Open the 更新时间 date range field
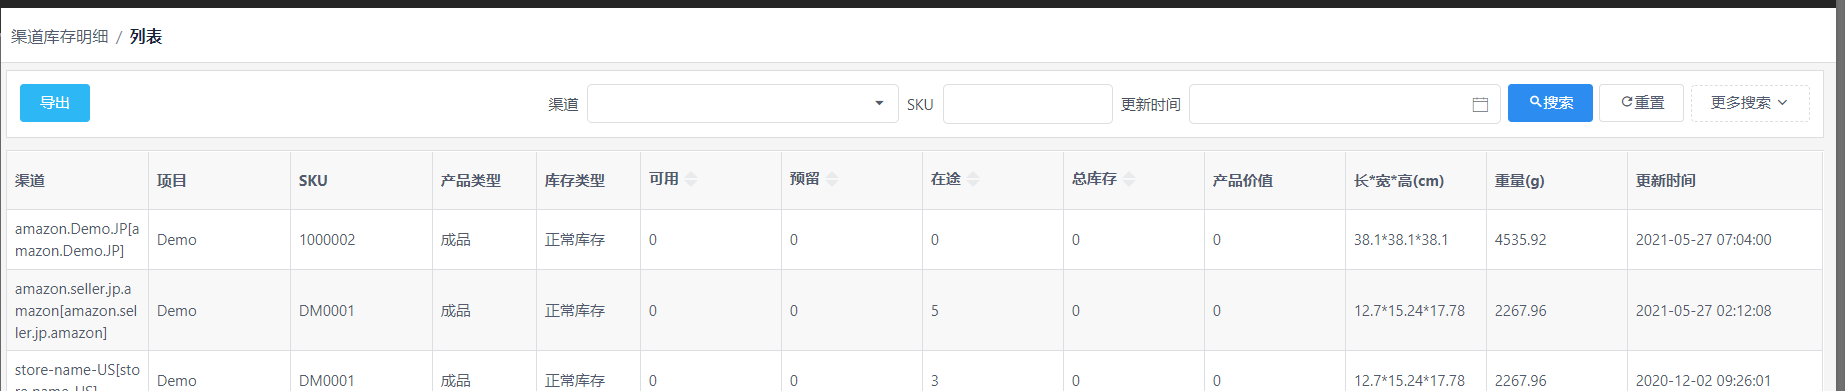 [x=1344, y=104]
